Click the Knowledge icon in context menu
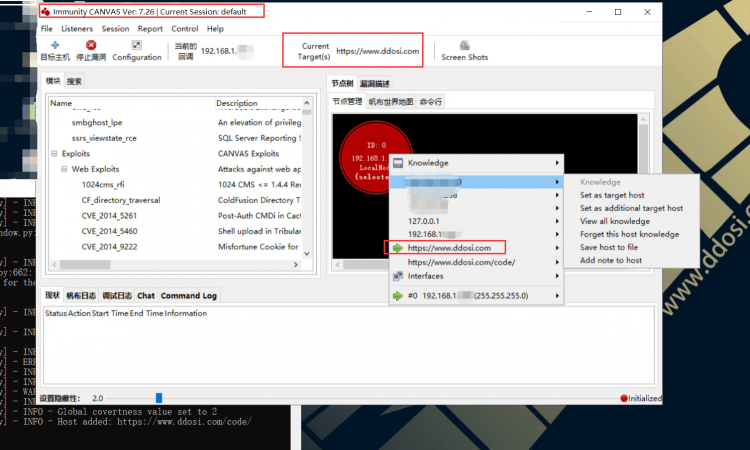This screenshot has height=450, width=750. pos(398,163)
